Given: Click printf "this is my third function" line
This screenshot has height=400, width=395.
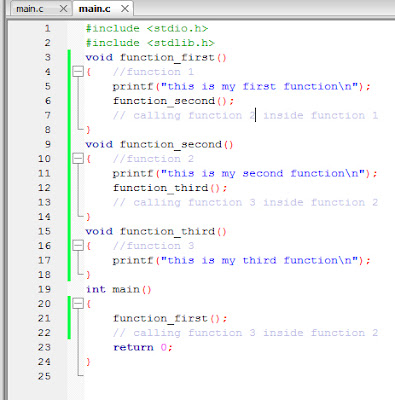Looking at the screenshot, I should 241,261.
